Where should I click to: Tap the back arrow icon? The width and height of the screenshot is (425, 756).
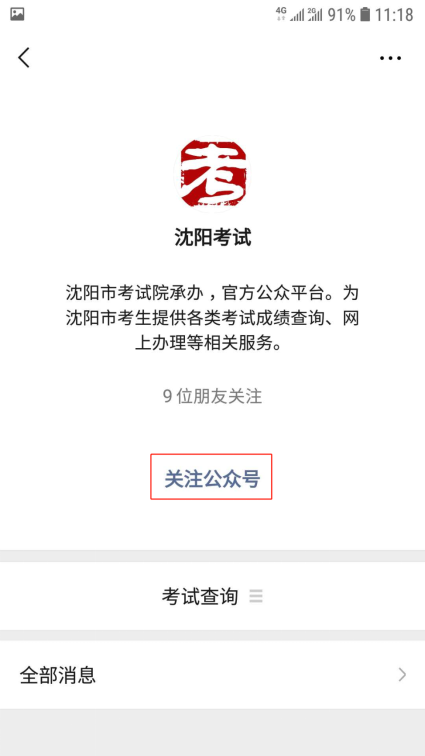(x=24, y=57)
